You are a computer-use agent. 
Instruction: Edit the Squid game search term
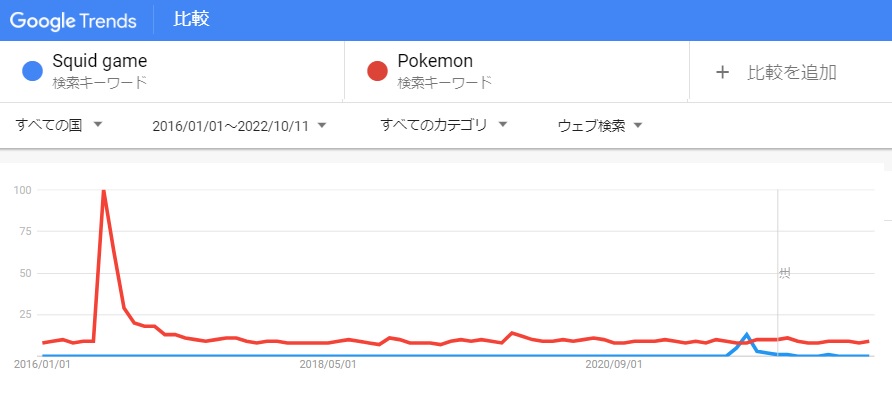(x=100, y=61)
